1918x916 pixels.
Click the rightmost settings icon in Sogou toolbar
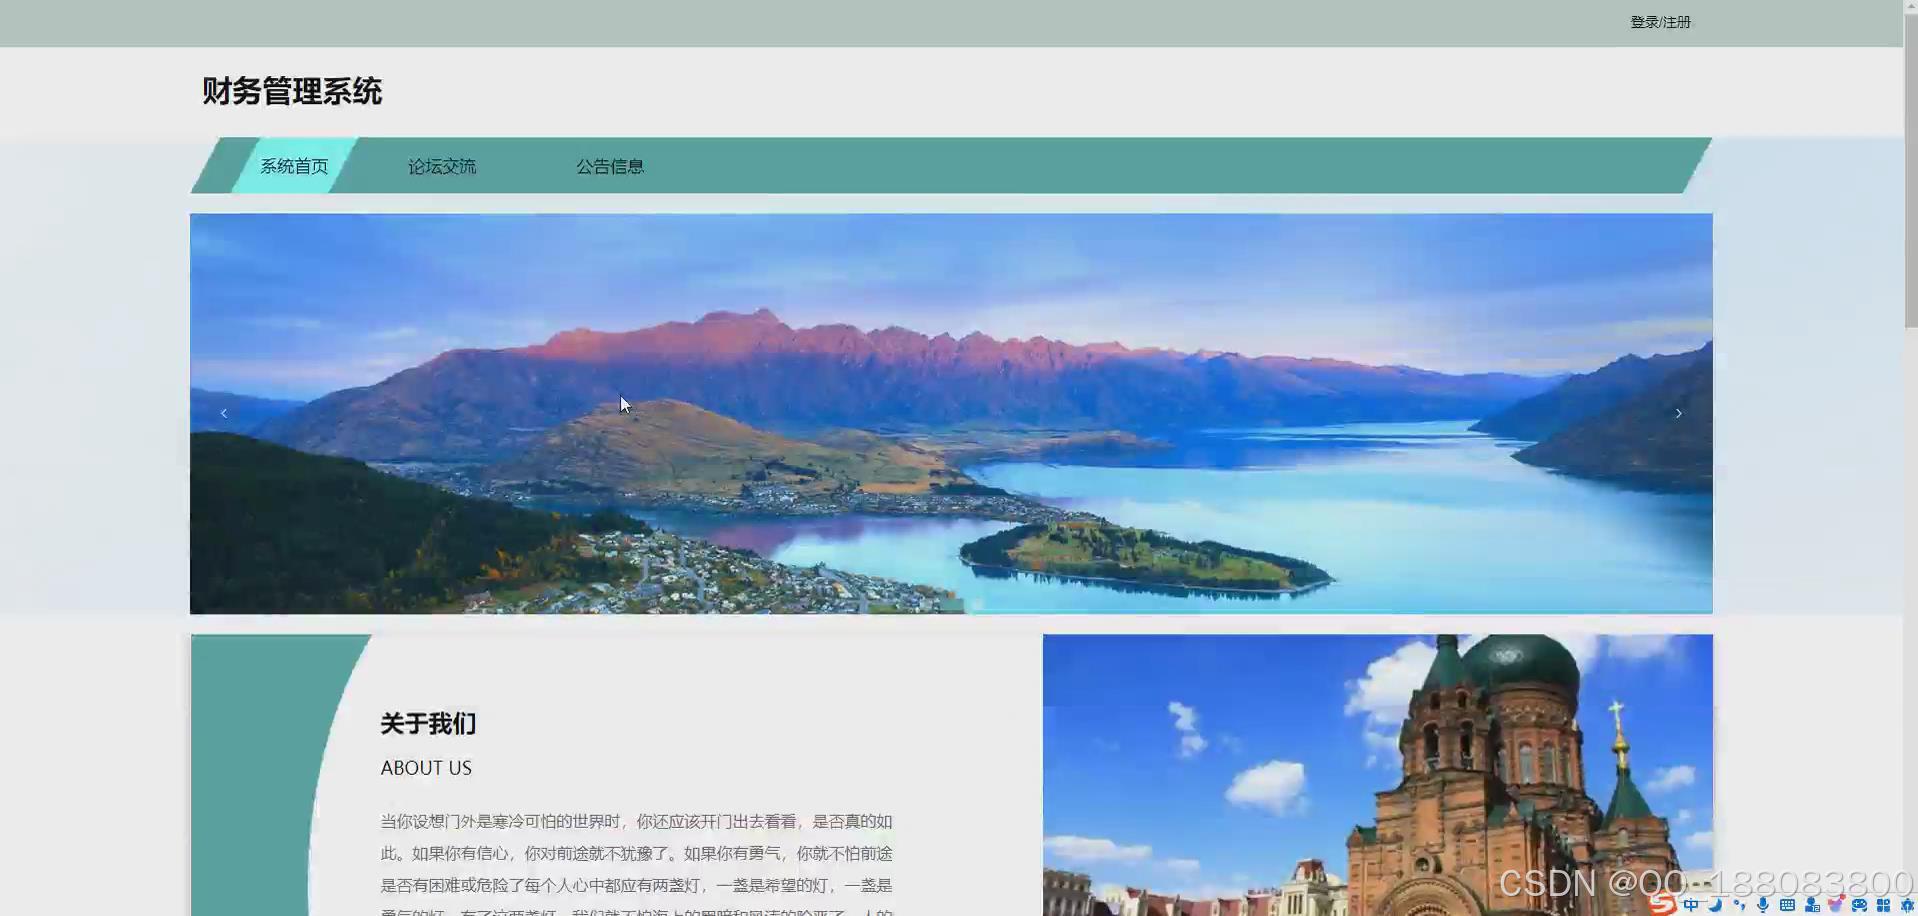[x=1906, y=904]
